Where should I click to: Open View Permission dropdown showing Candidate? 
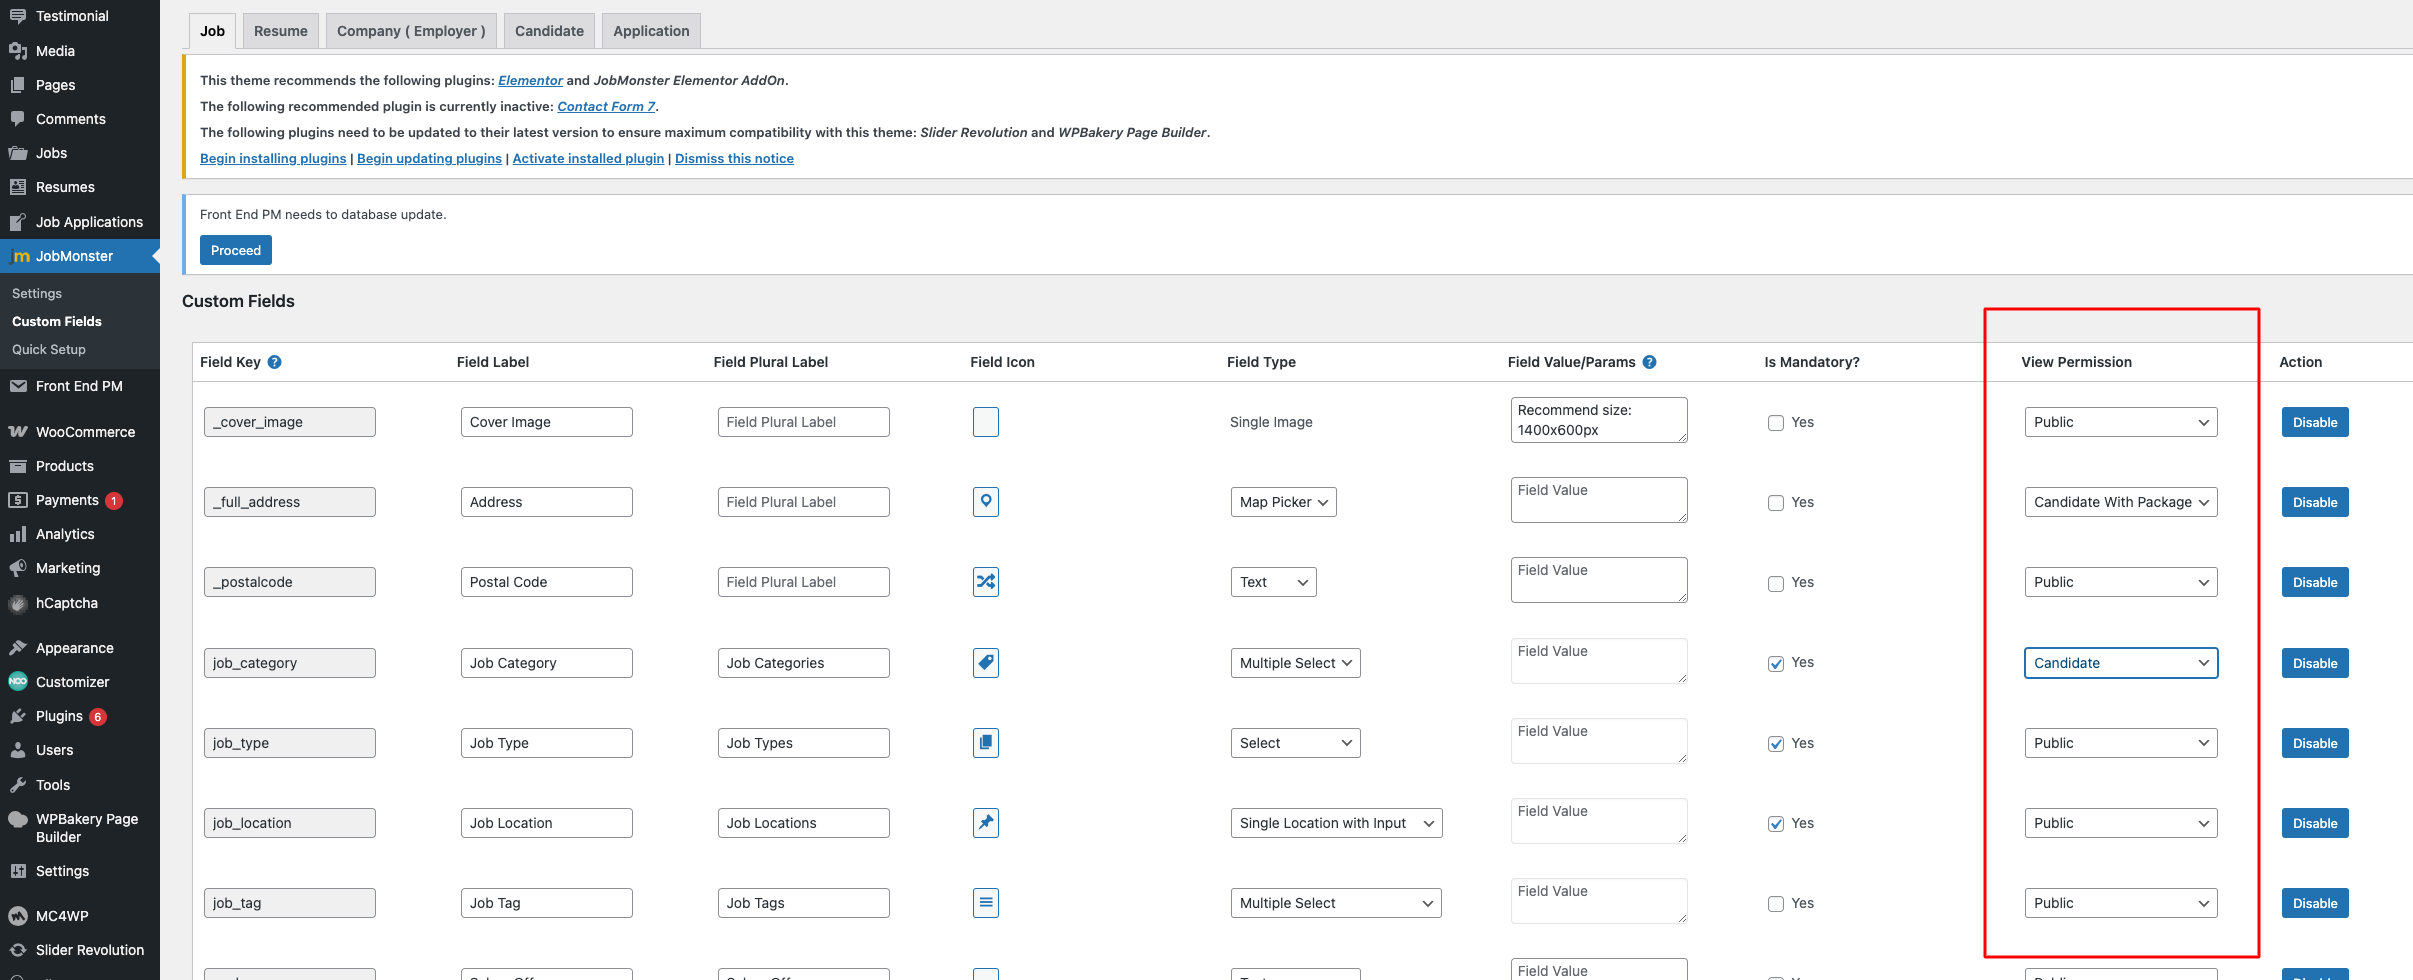point(2121,663)
